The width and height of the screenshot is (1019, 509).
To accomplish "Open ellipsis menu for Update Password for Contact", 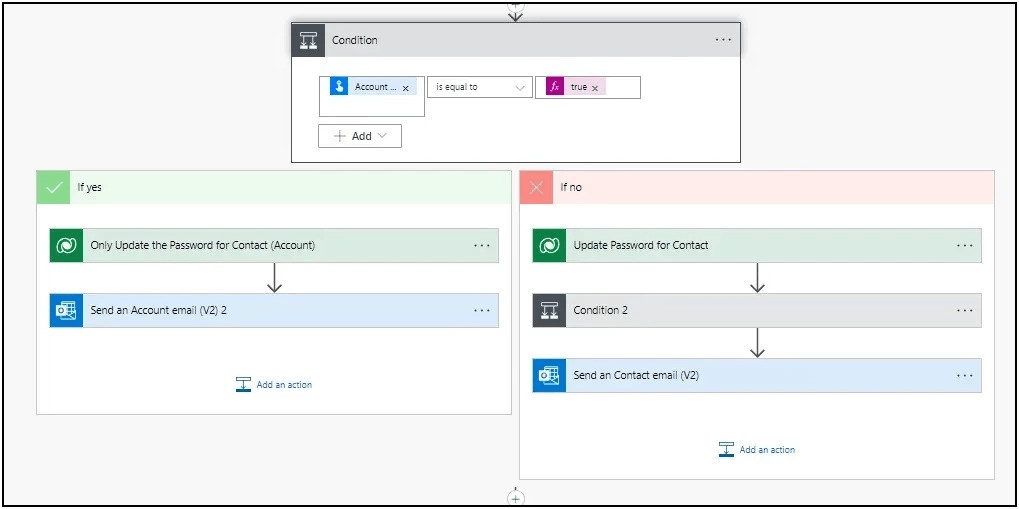I will [964, 246].
